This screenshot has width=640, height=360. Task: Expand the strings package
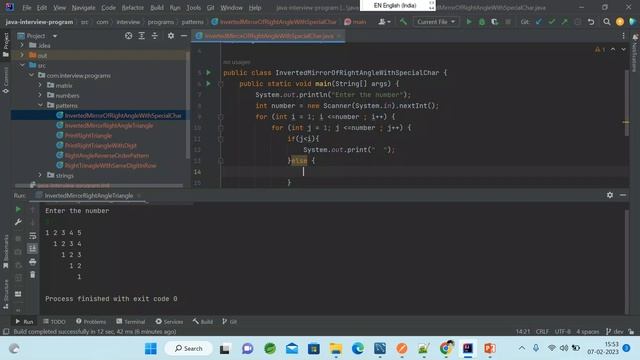click(x=40, y=175)
